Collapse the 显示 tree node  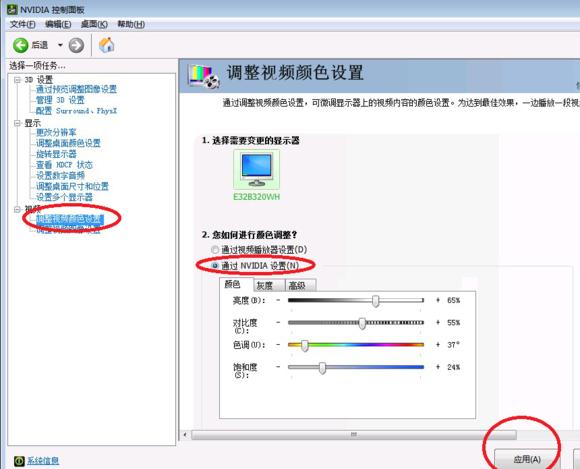(x=17, y=123)
